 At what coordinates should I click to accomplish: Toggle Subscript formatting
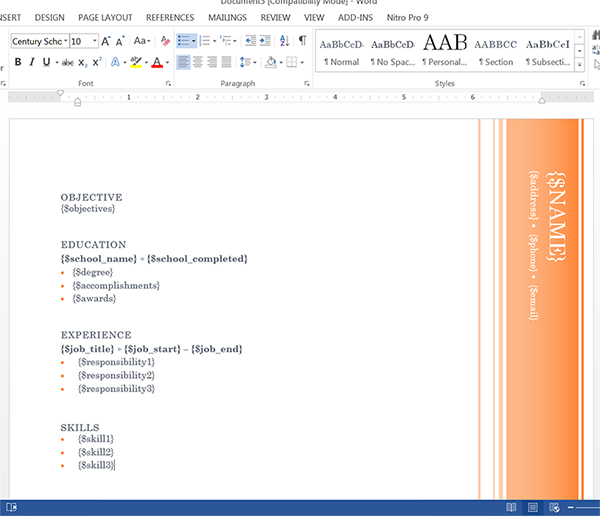tap(83, 62)
